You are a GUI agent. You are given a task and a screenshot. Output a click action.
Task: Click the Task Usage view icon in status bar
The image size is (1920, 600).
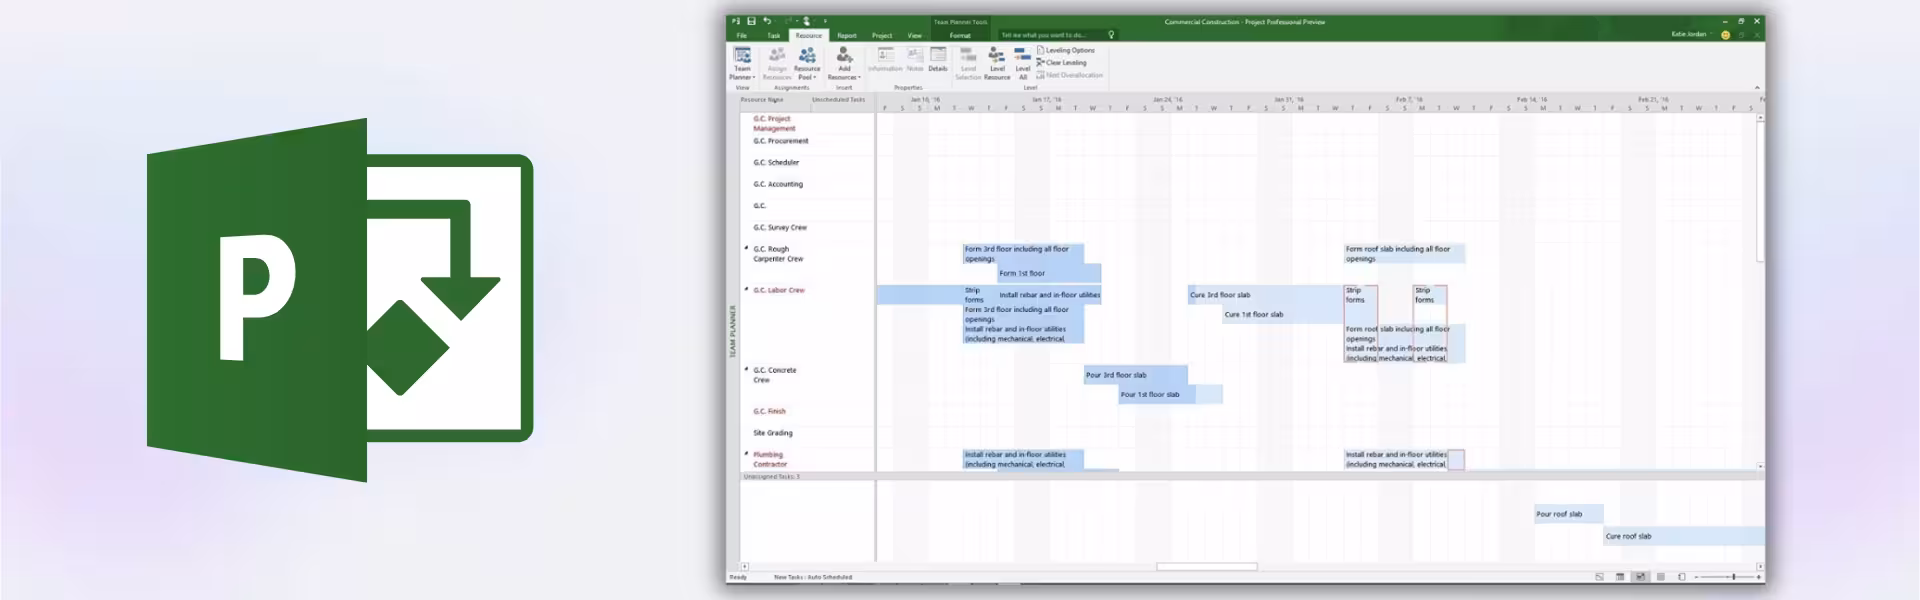[1620, 577]
